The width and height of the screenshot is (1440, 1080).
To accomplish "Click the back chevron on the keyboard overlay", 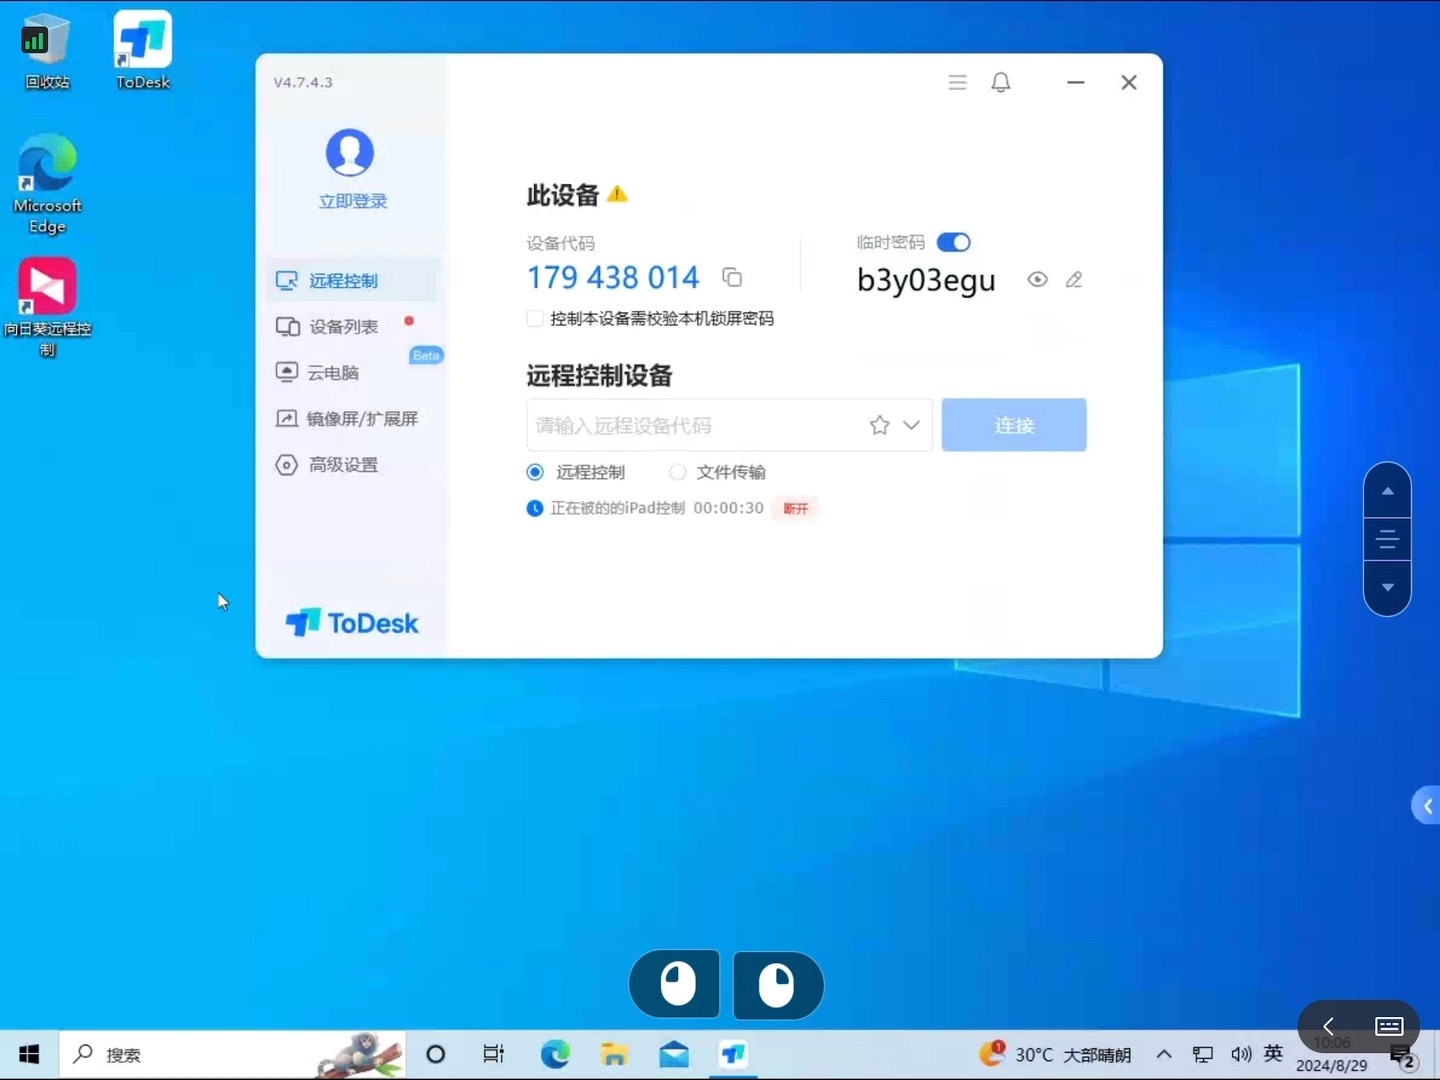I will (1328, 1026).
